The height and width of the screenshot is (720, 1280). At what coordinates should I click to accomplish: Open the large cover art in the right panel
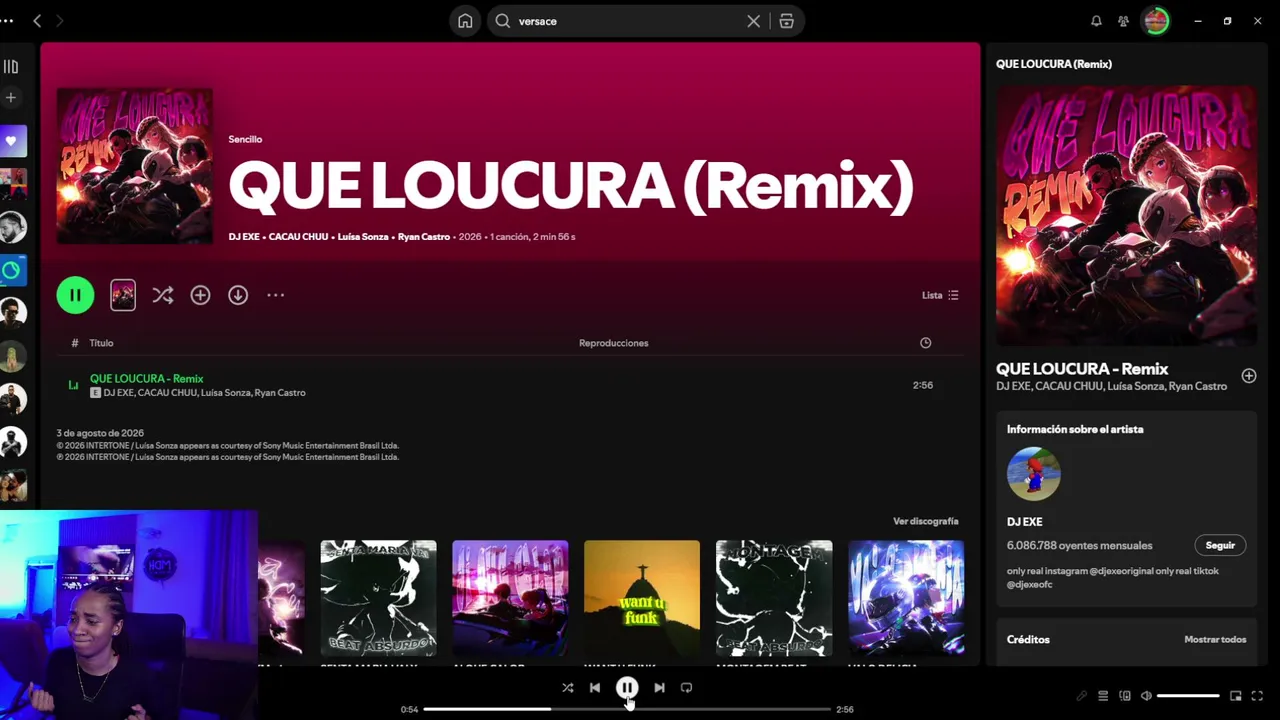(1126, 215)
